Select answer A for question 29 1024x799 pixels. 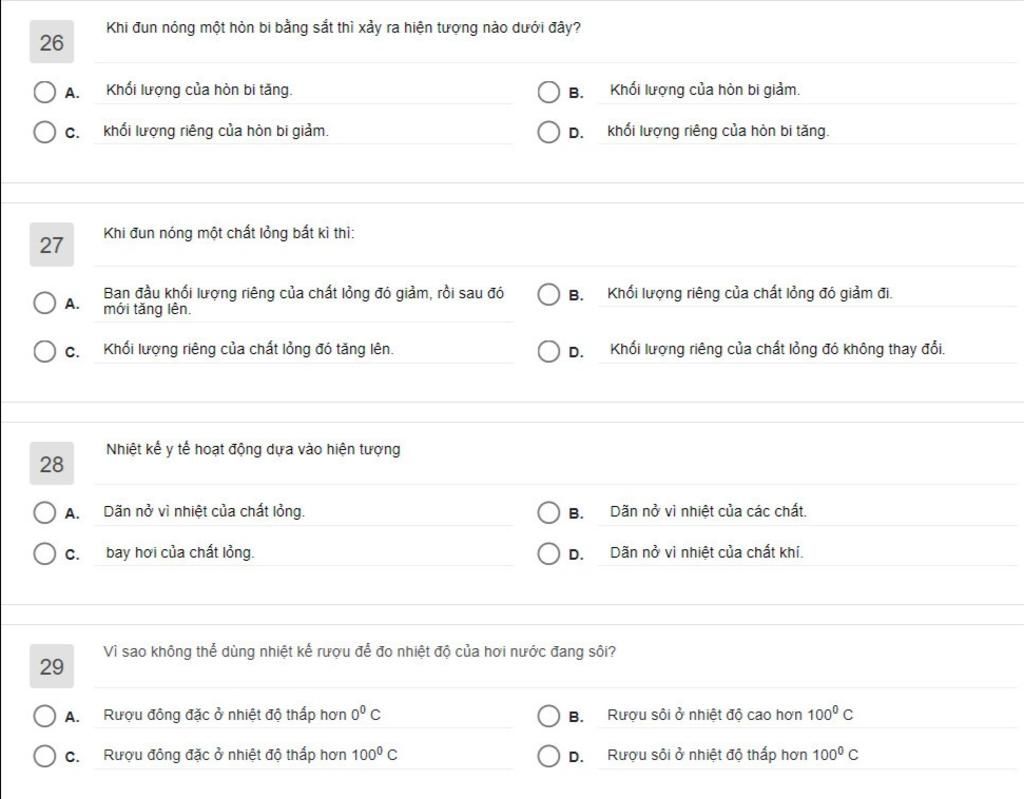[44, 716]
